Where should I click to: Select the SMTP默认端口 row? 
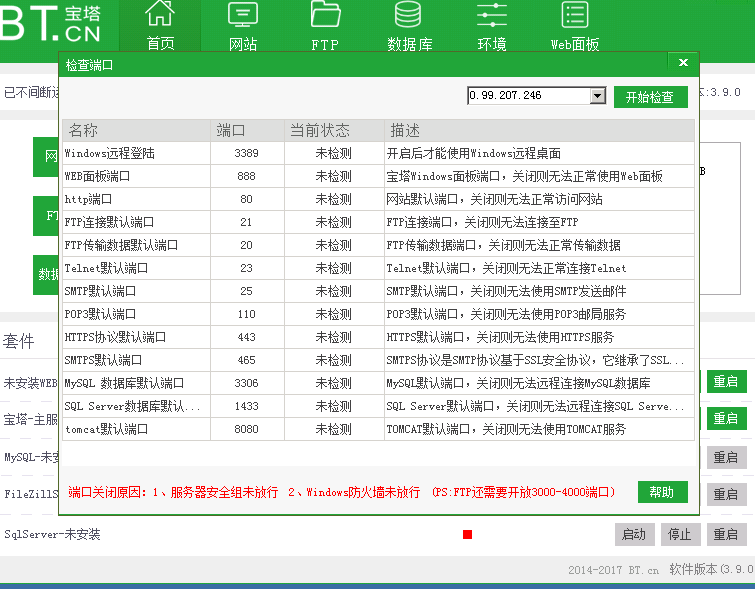pyautogui.click(x=378, y=291)
